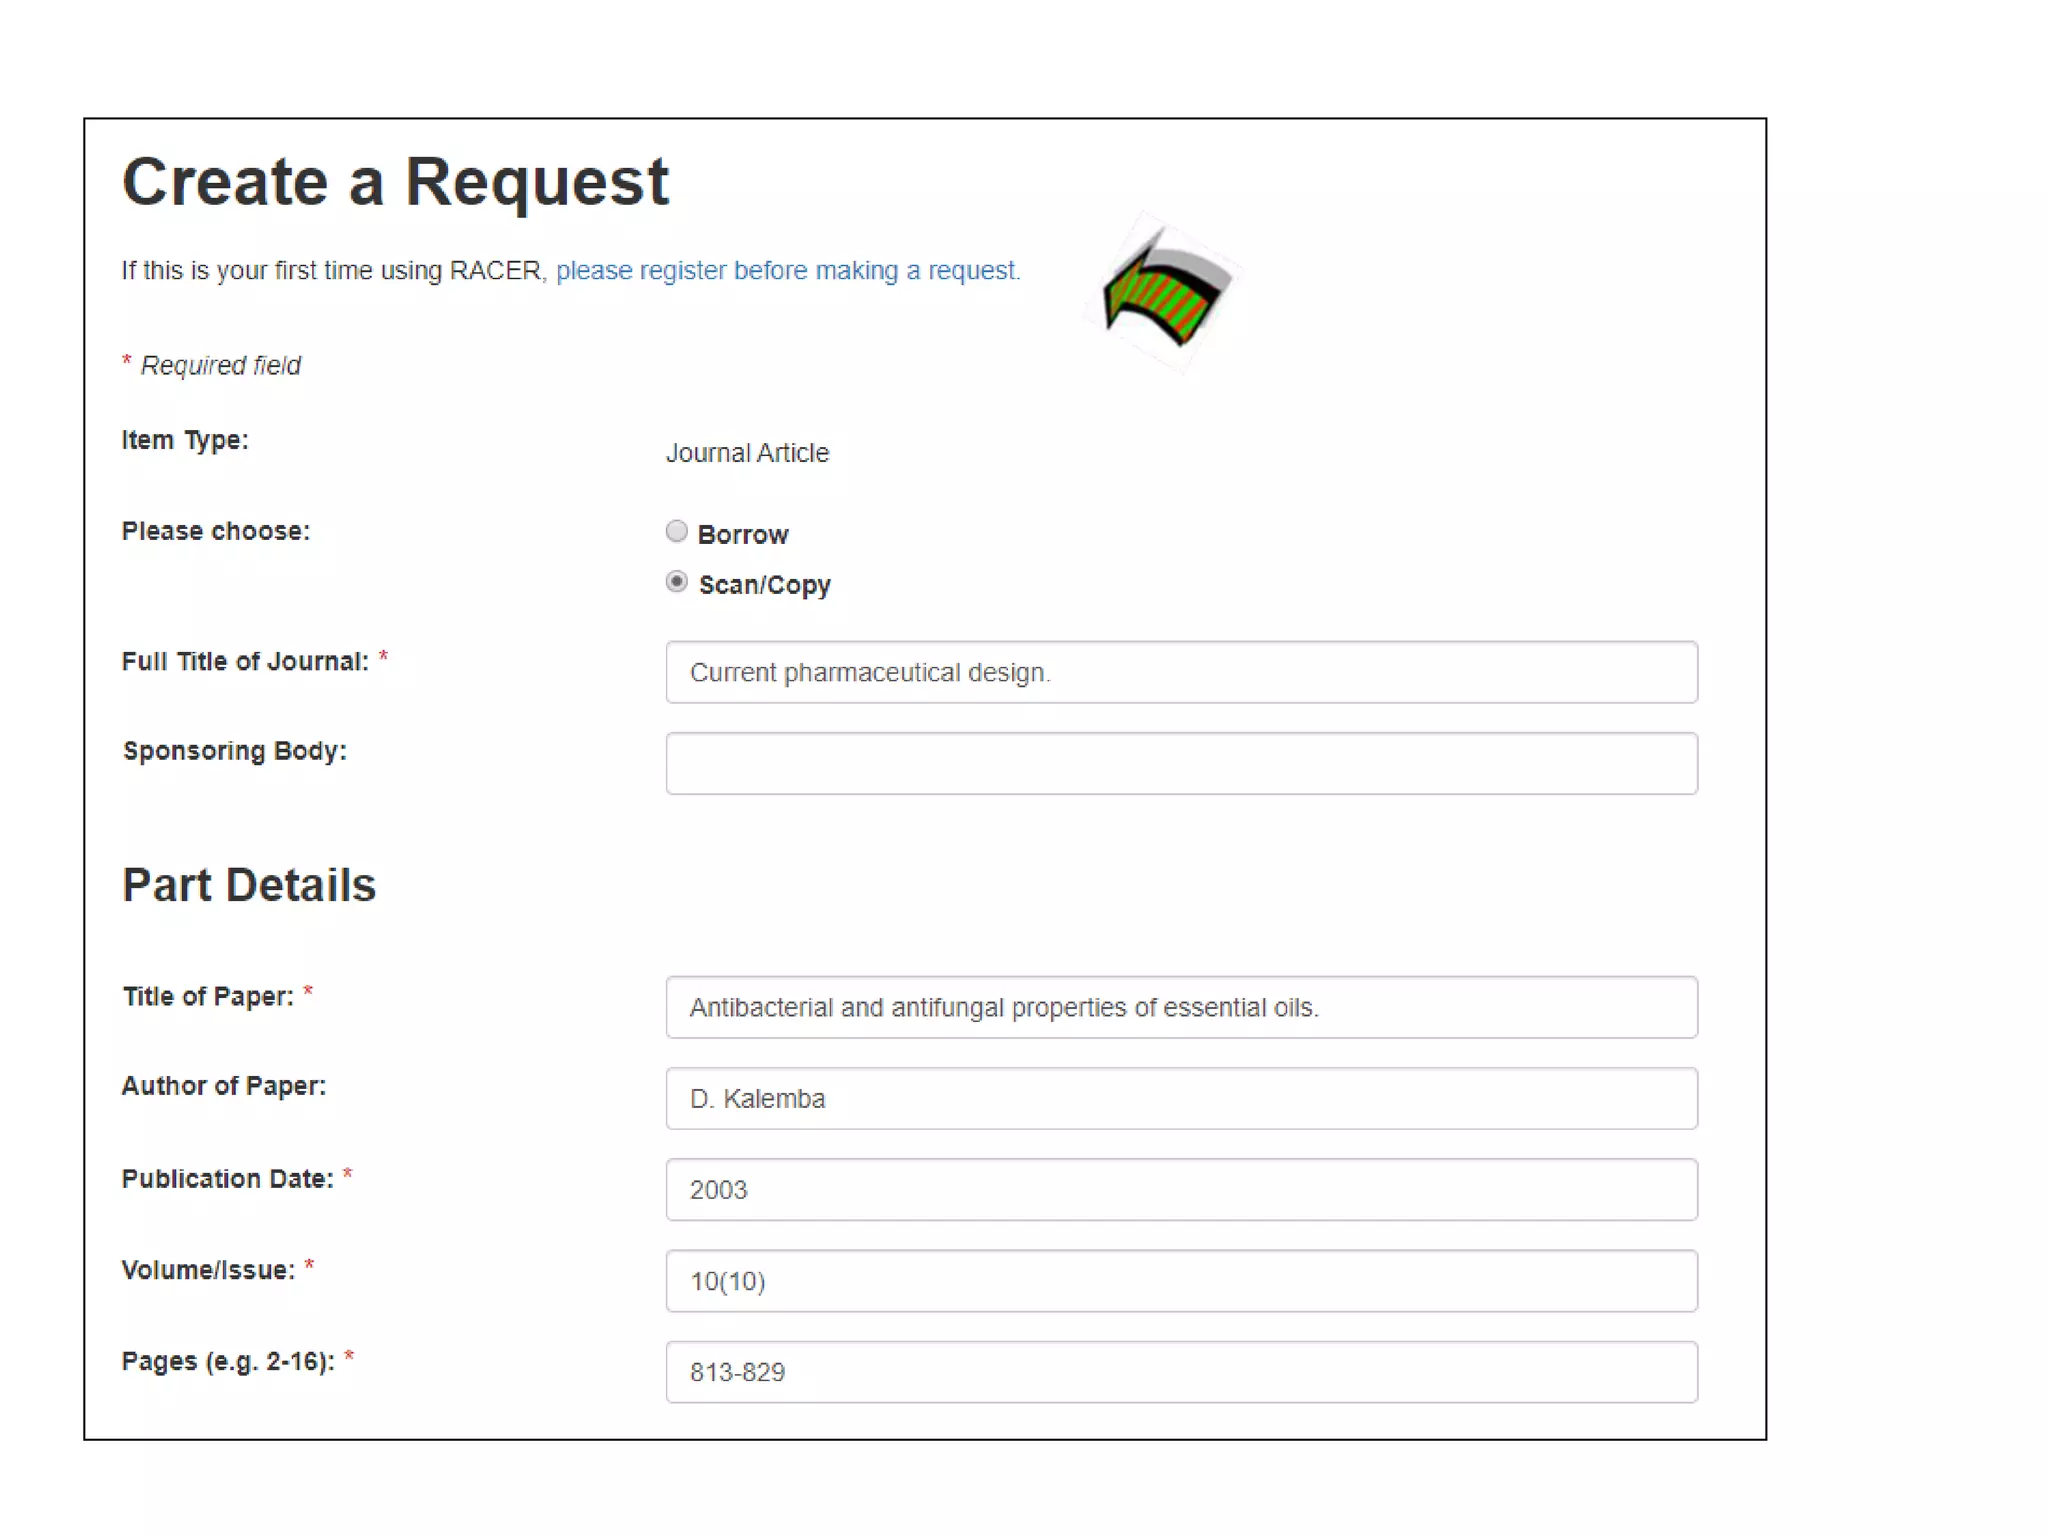Click the Journal Article item type text

[x=747, y=453]
